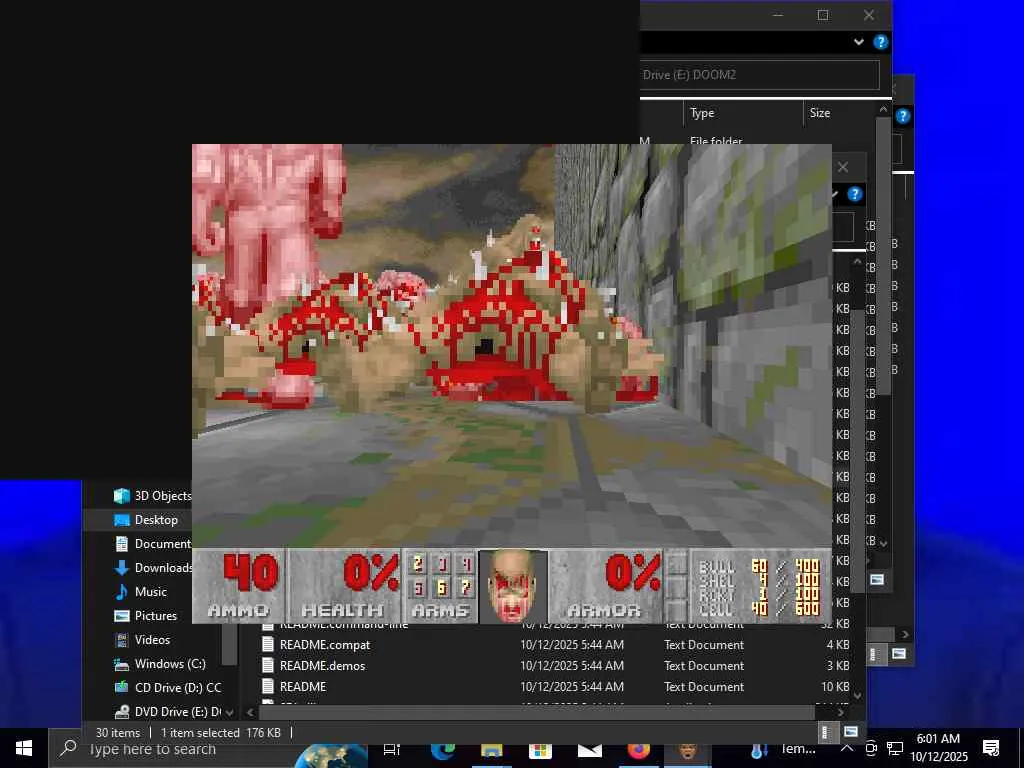Click Doom marine face in status bar
The height and width of the screenshot is (768, 1024).
point(513,586)
